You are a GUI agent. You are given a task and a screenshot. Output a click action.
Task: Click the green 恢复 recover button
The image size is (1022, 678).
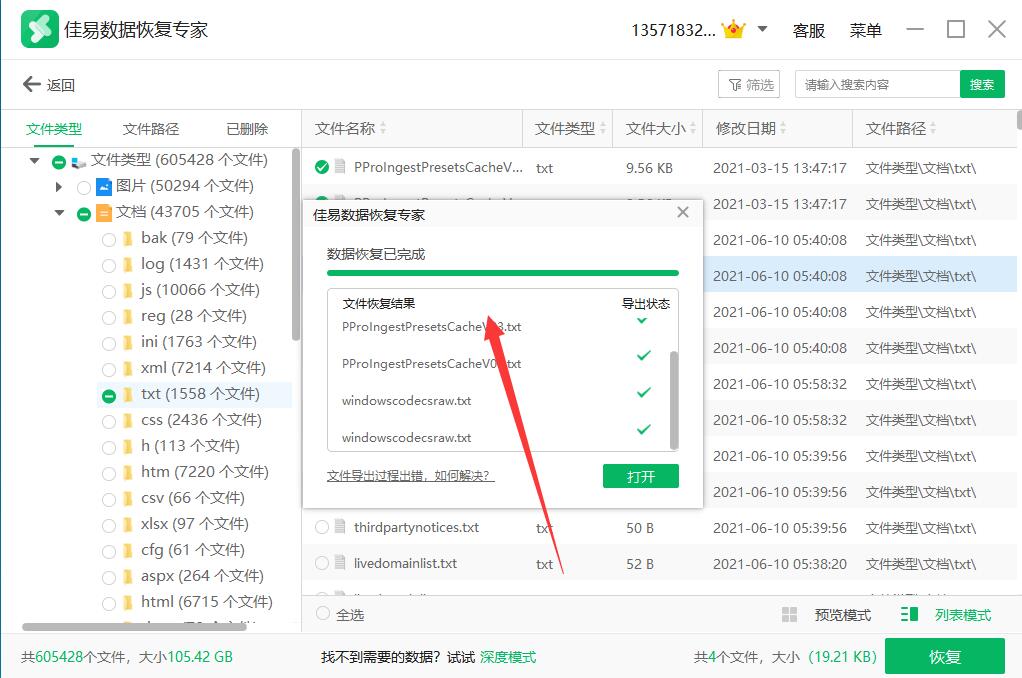click(944, 656)
